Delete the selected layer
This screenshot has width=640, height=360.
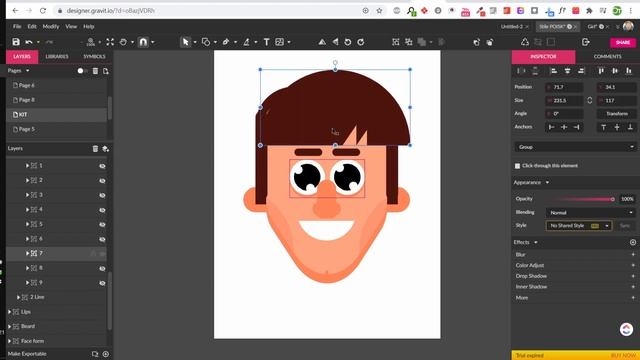click(x=95, y=149)
